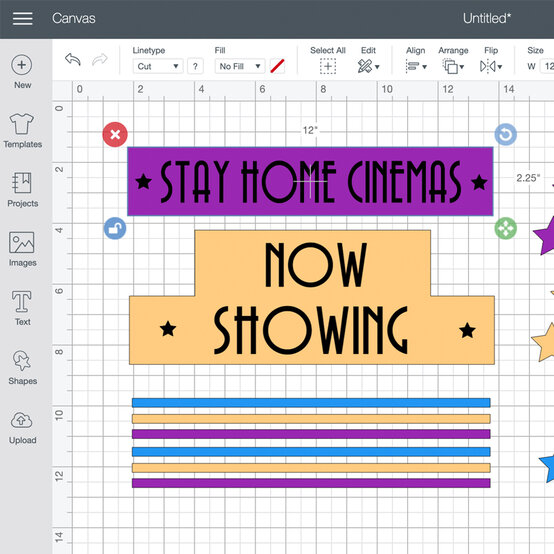Select the NOW text on orange shape
The image size is (554, 554).
(x=316, y=265)
